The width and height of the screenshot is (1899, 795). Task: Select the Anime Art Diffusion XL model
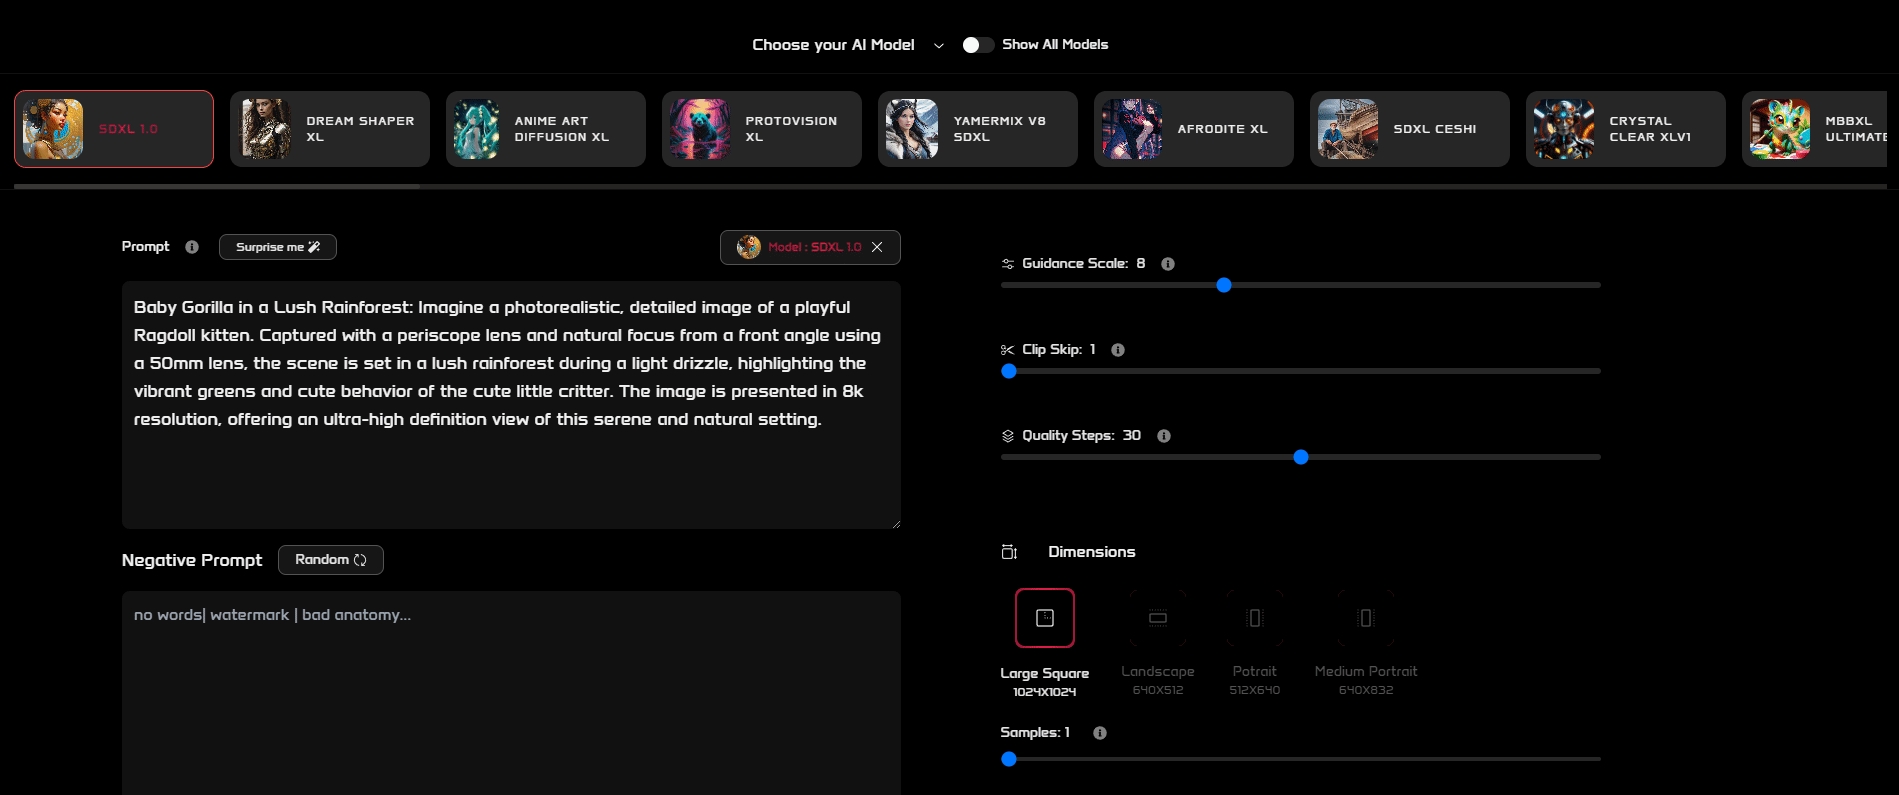[x=546, y=129]
